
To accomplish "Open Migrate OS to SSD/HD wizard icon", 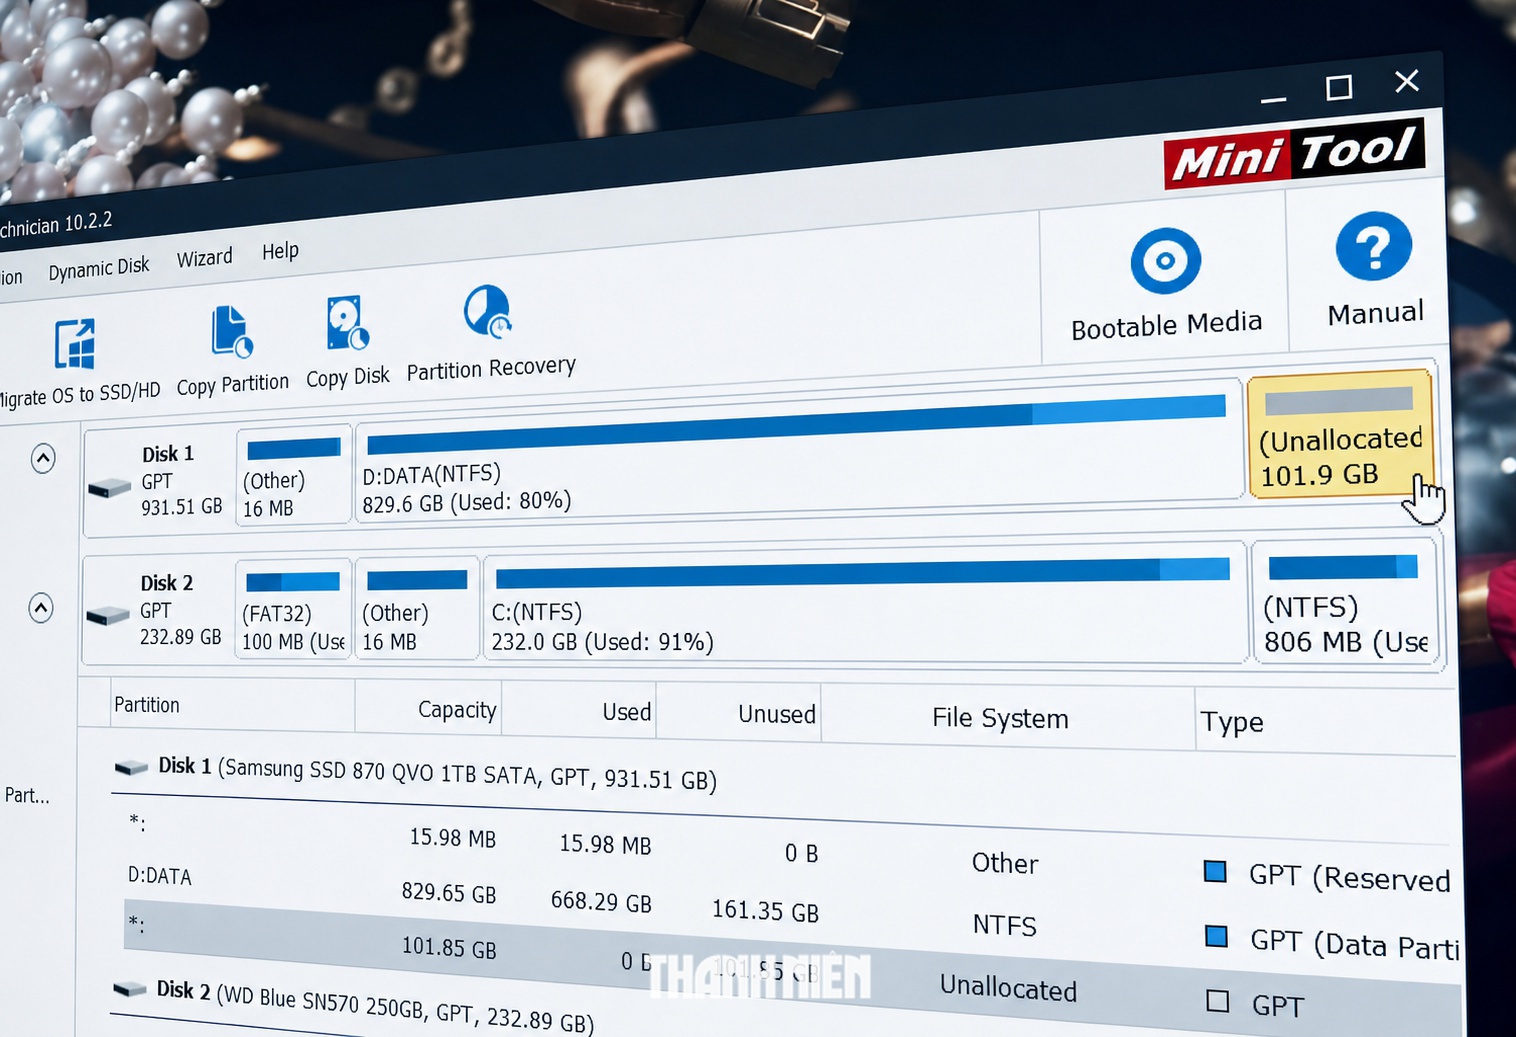I will tap(75, 344).
